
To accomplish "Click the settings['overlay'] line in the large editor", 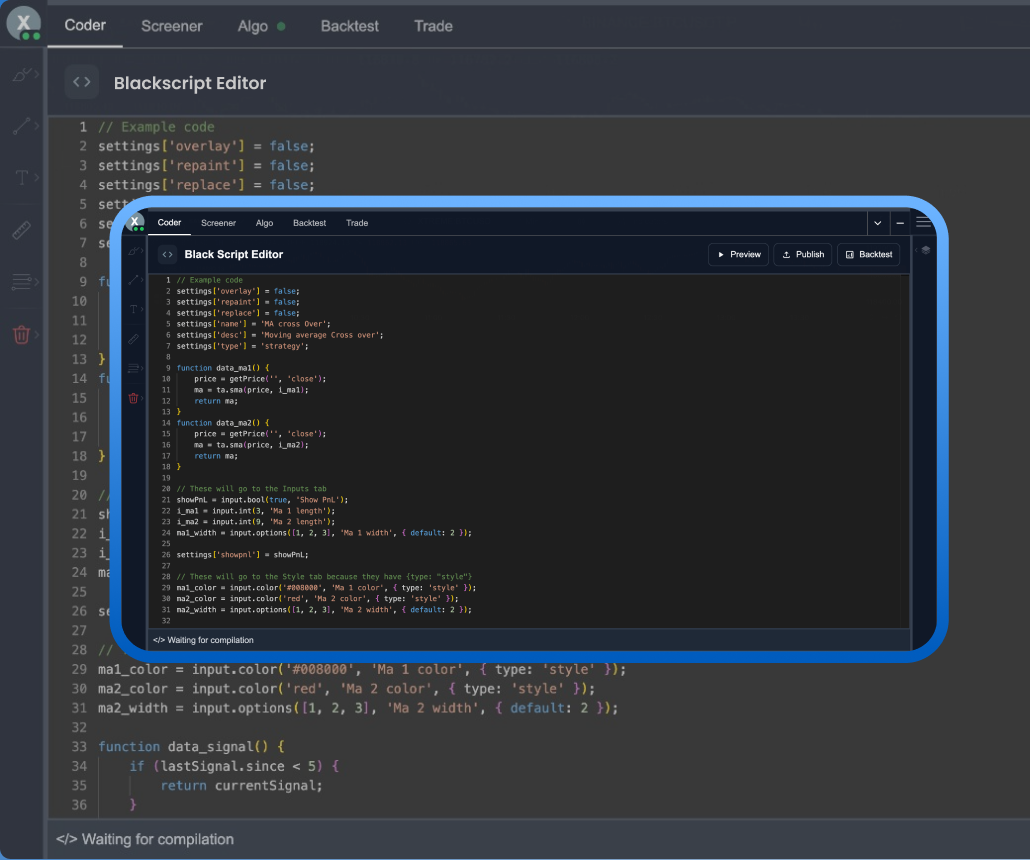I will (206, 146).
